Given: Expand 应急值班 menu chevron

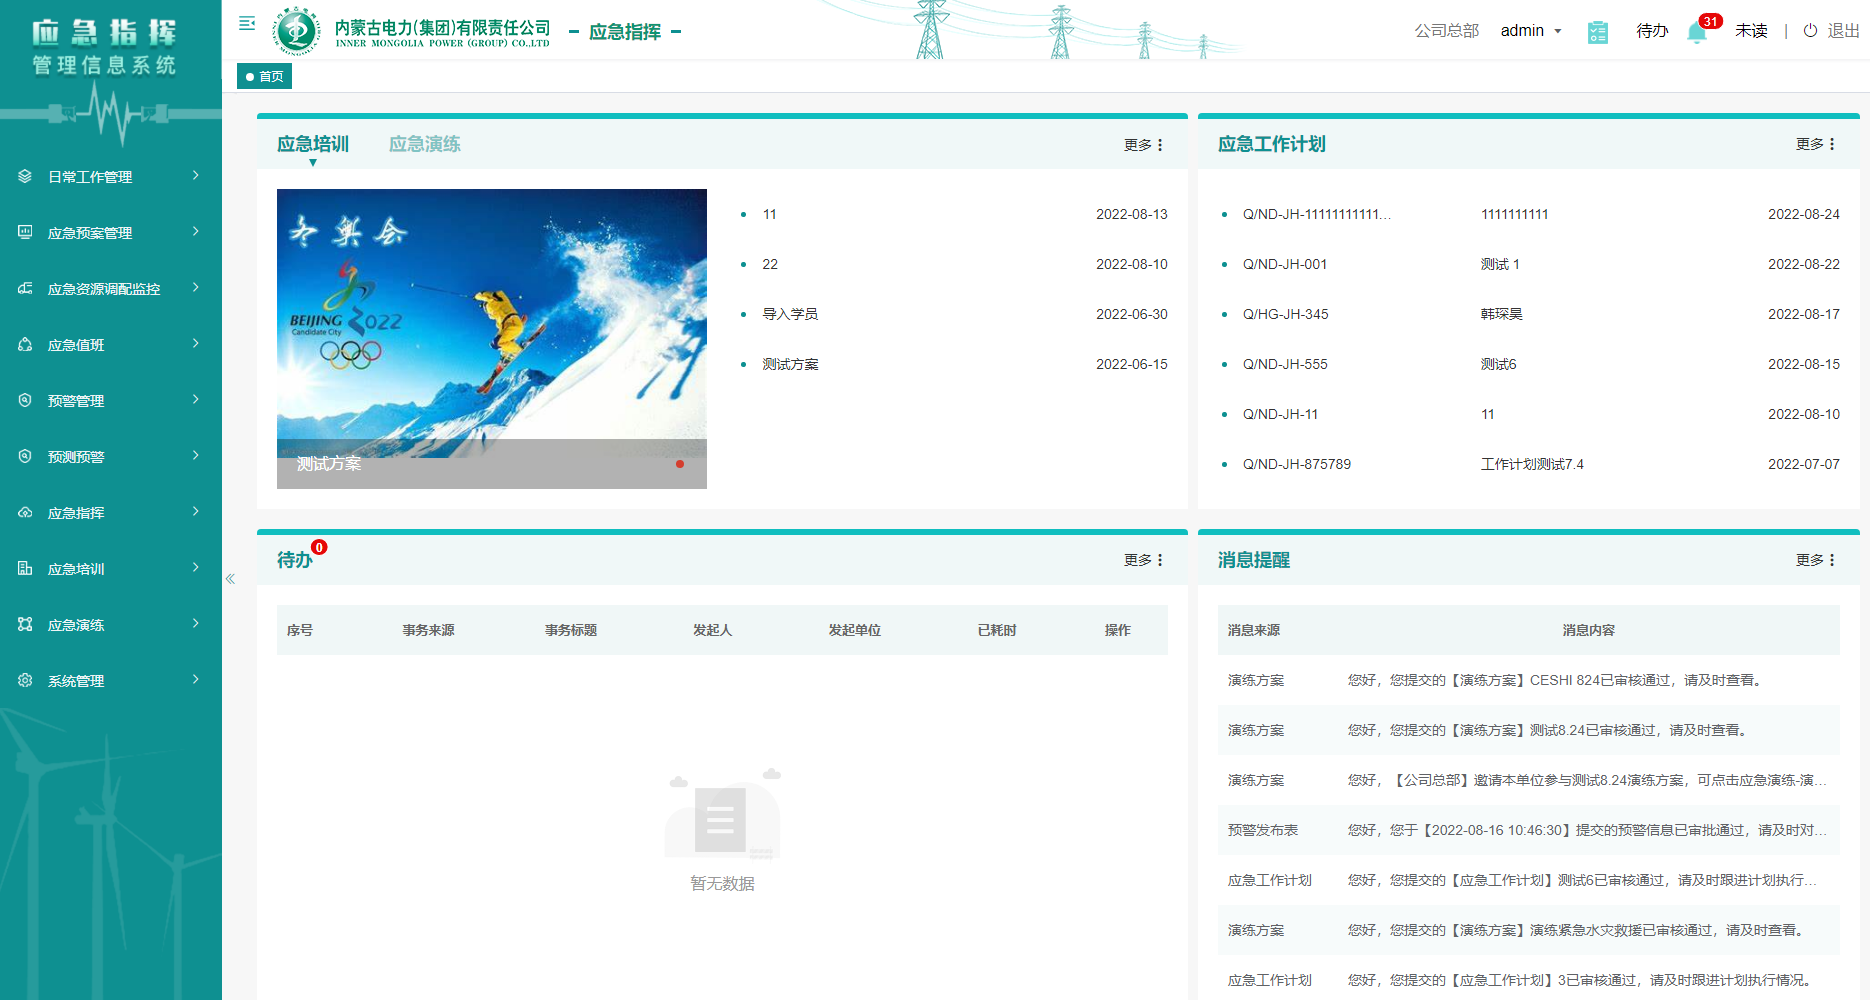Looking at the screenshot, I should coord(196,344).
